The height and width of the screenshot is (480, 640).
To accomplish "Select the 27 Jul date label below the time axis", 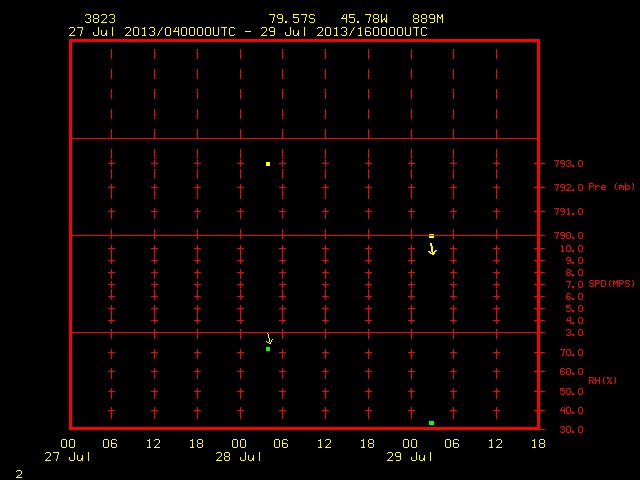I will [68, 457].
